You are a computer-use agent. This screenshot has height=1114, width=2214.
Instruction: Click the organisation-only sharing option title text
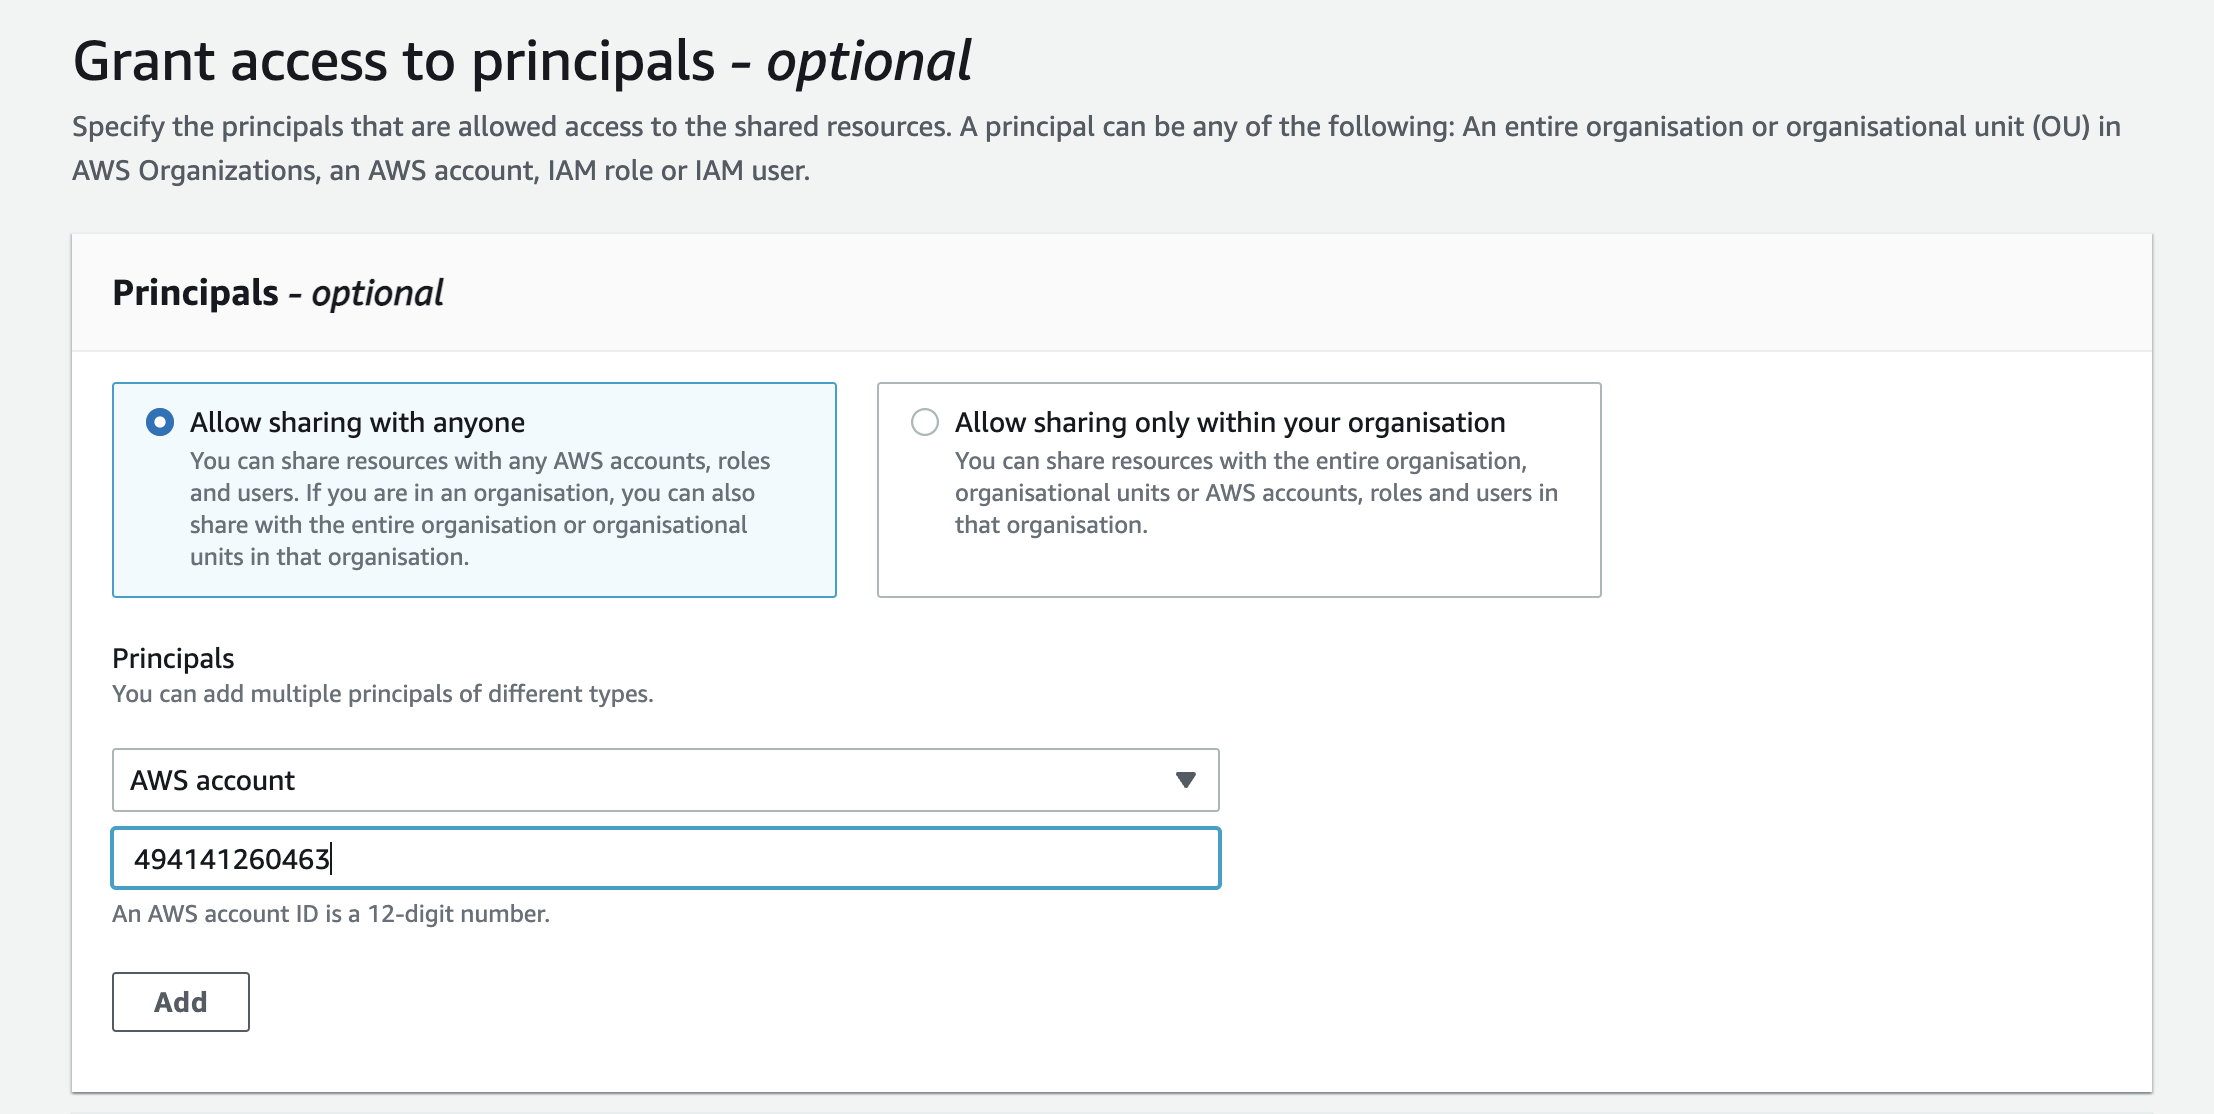coord(1229,423)
